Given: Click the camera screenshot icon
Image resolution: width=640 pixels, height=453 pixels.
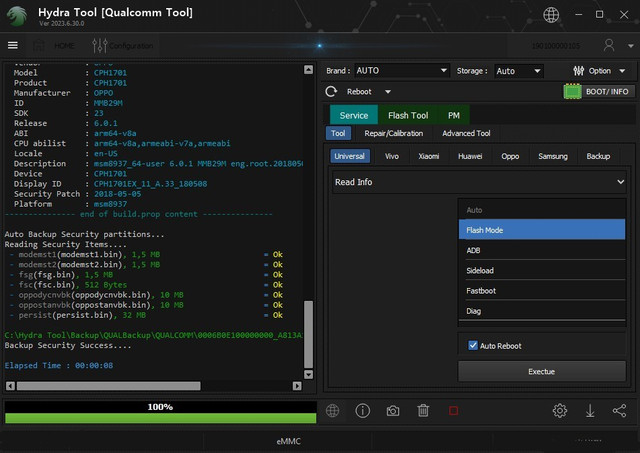Looking at the screenshot, I should click(393, 411).
